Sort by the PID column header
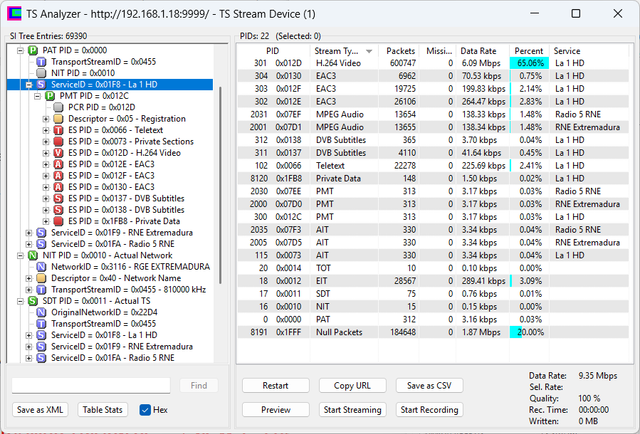This screenshot has height=434, width=640. pyautogui.click(x=273, y=51)
